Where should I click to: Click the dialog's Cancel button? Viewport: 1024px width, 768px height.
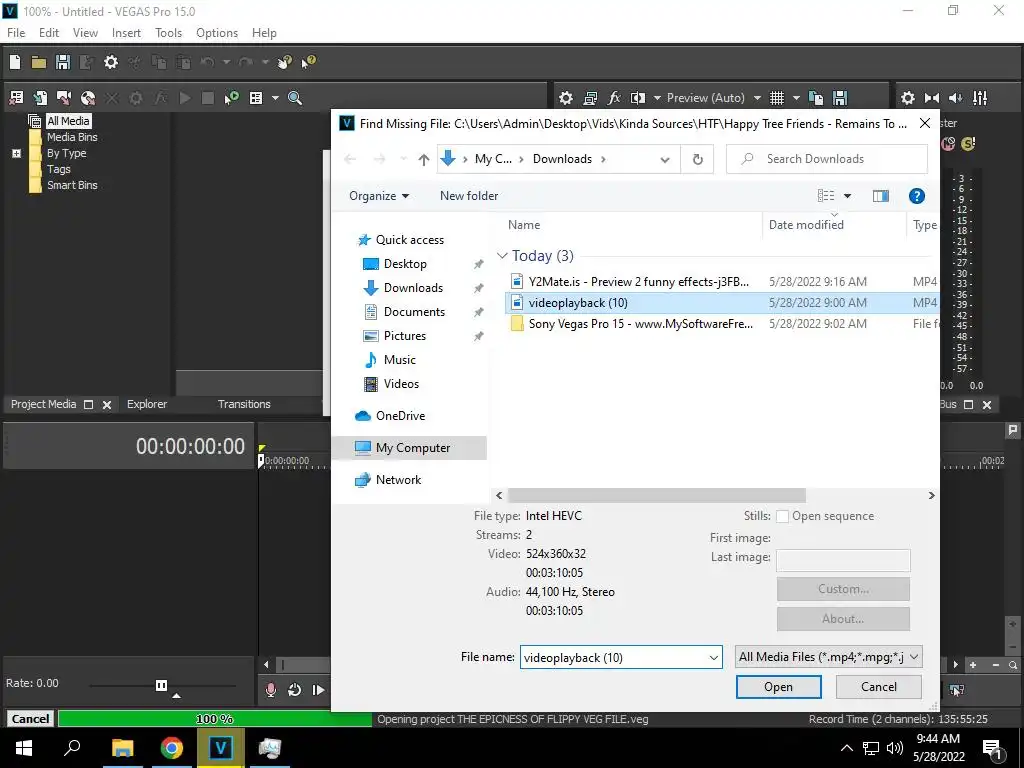(878, 687)
